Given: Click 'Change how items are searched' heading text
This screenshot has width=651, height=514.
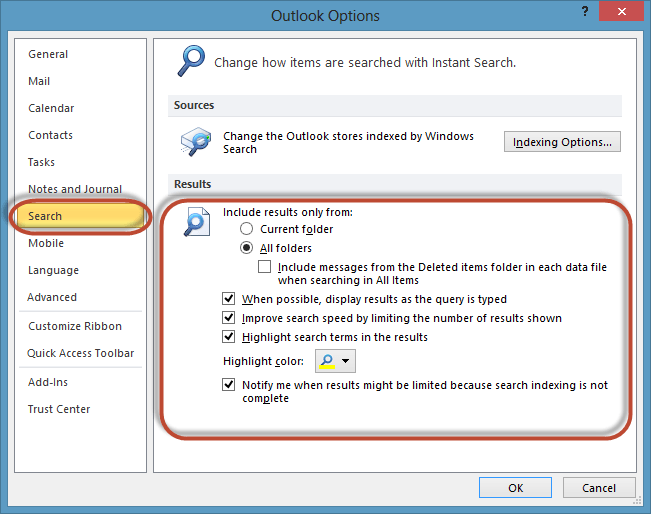Looking at the screenshot, I should 365,62.
